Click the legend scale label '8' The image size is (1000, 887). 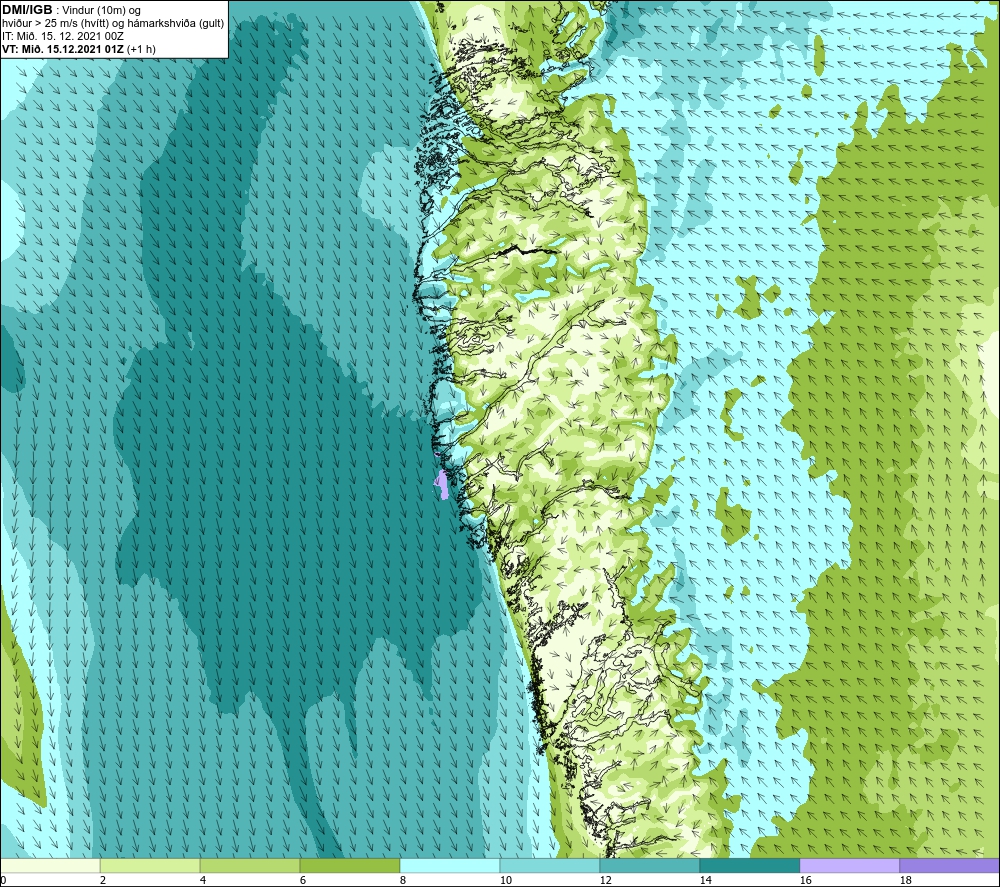point(403,880)
